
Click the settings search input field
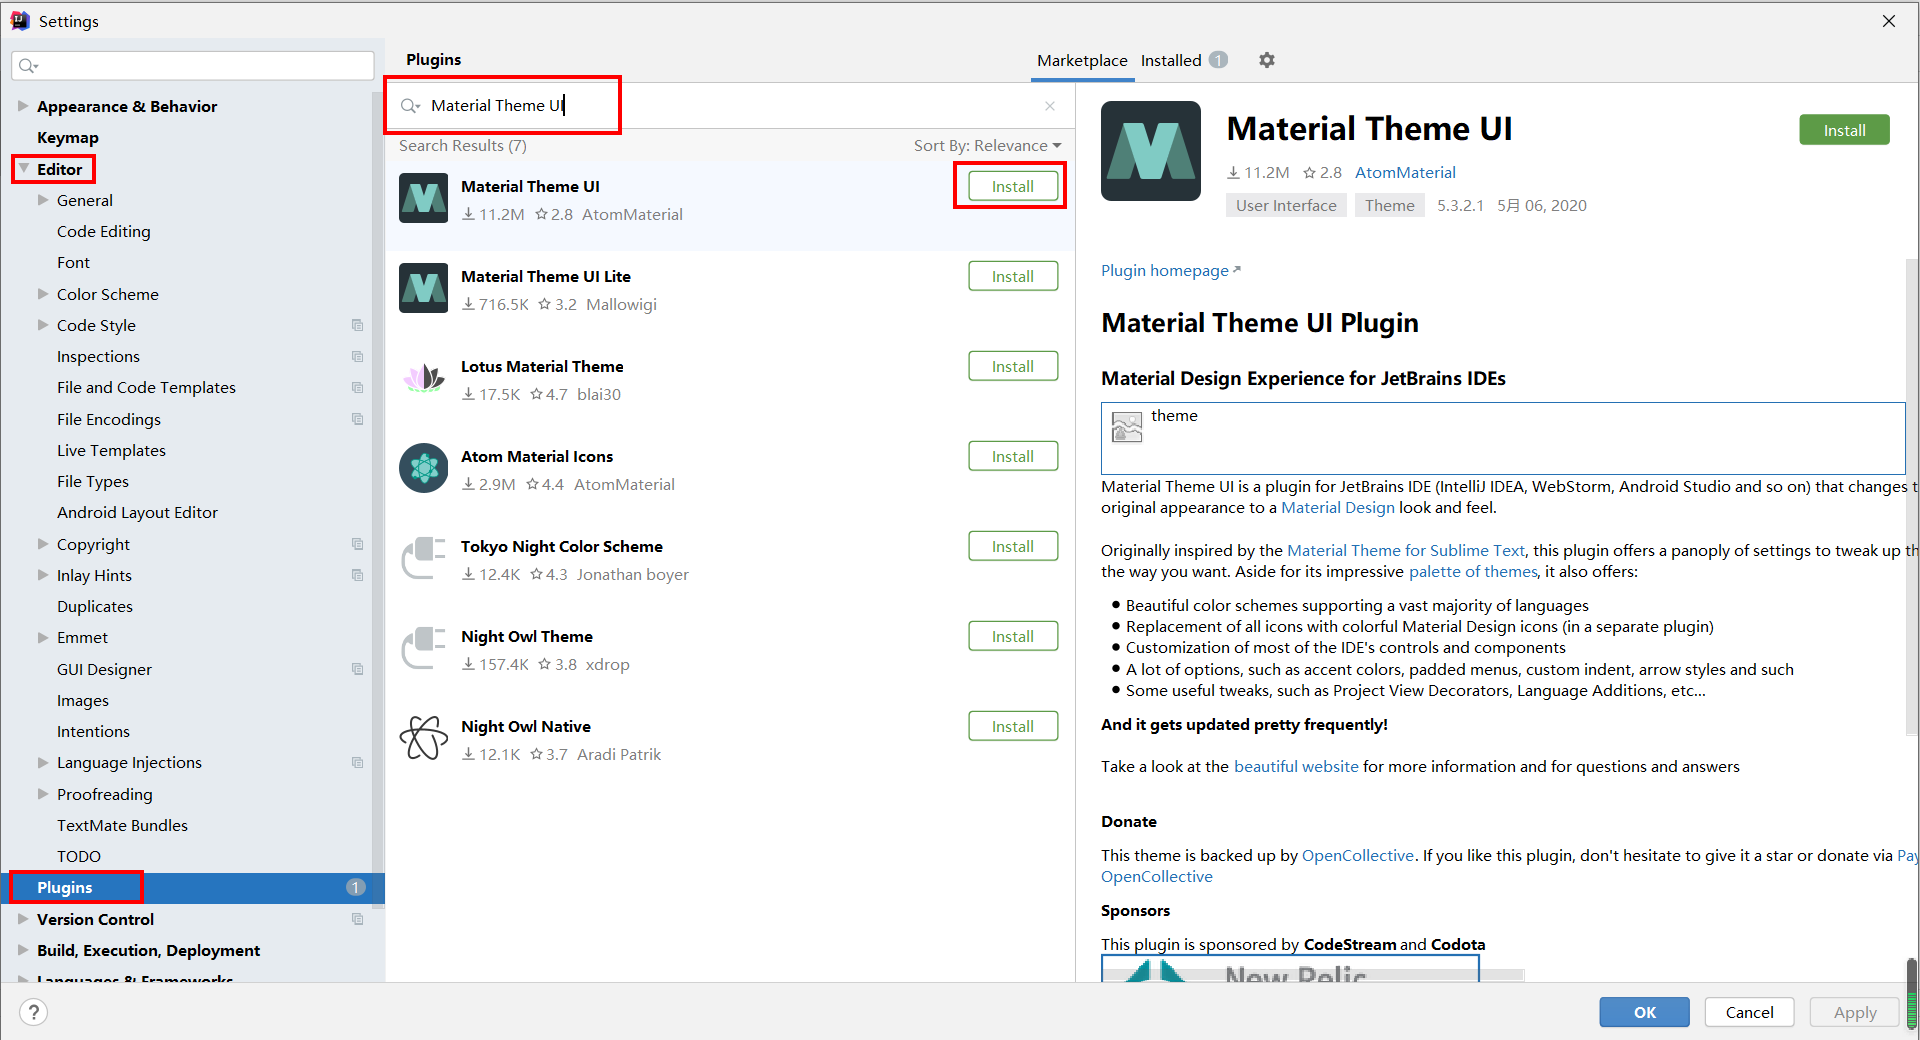click(x=193, y=66)
